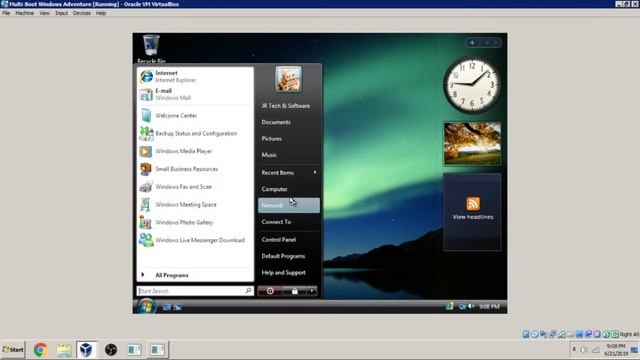Click VirtualBox icon in host taskbar

click(x=86, y=350)
